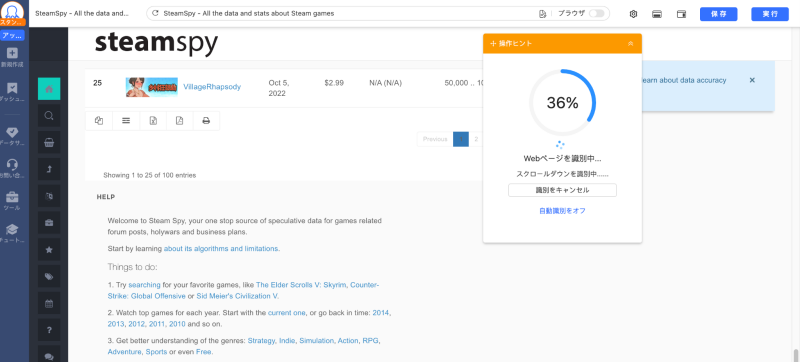Open the Simulation genre link
Viewport: 800px width, 362px height.
coord(316,341)
